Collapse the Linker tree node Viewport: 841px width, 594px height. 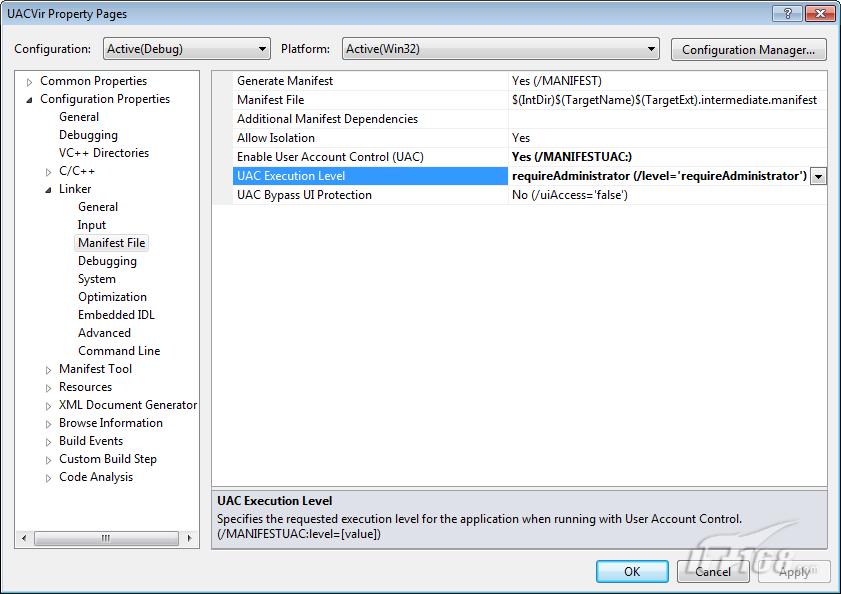48,189
